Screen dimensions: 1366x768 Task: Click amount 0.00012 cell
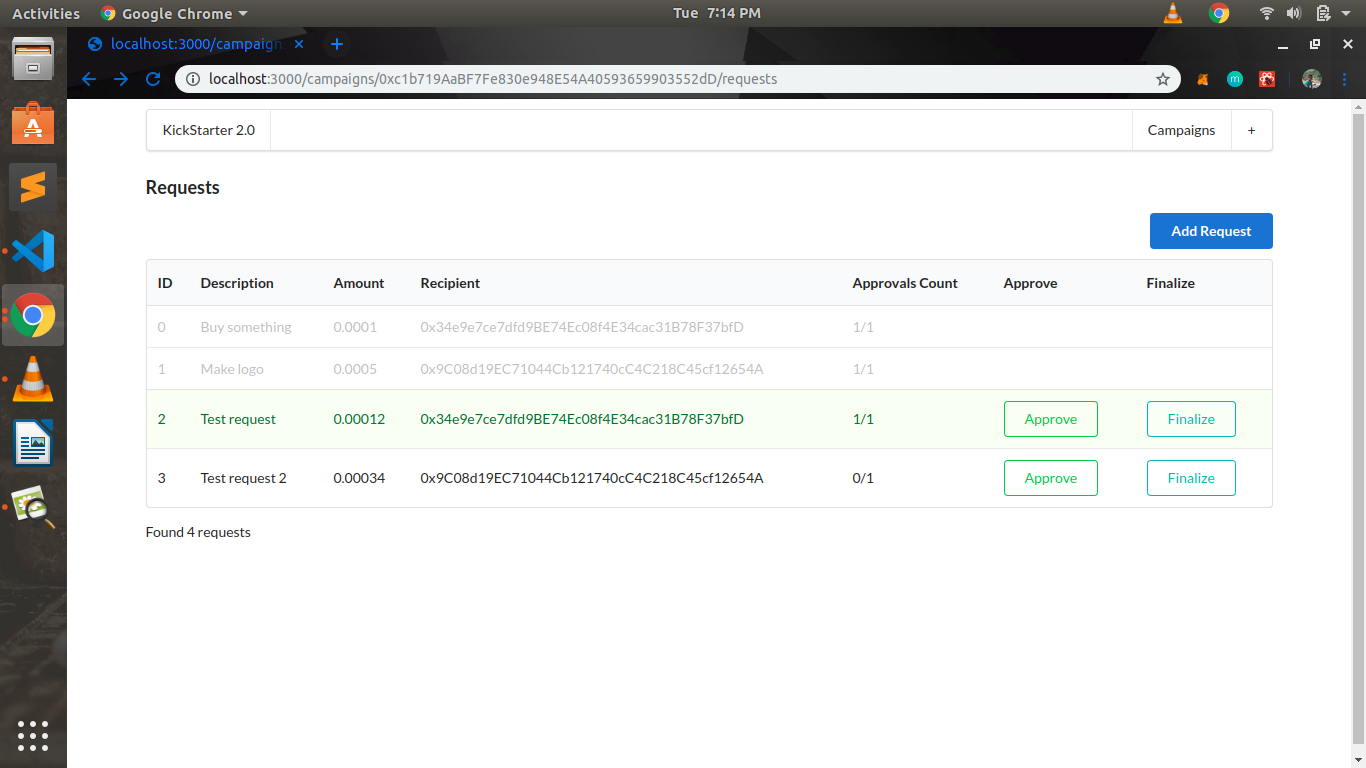[359, 419]
